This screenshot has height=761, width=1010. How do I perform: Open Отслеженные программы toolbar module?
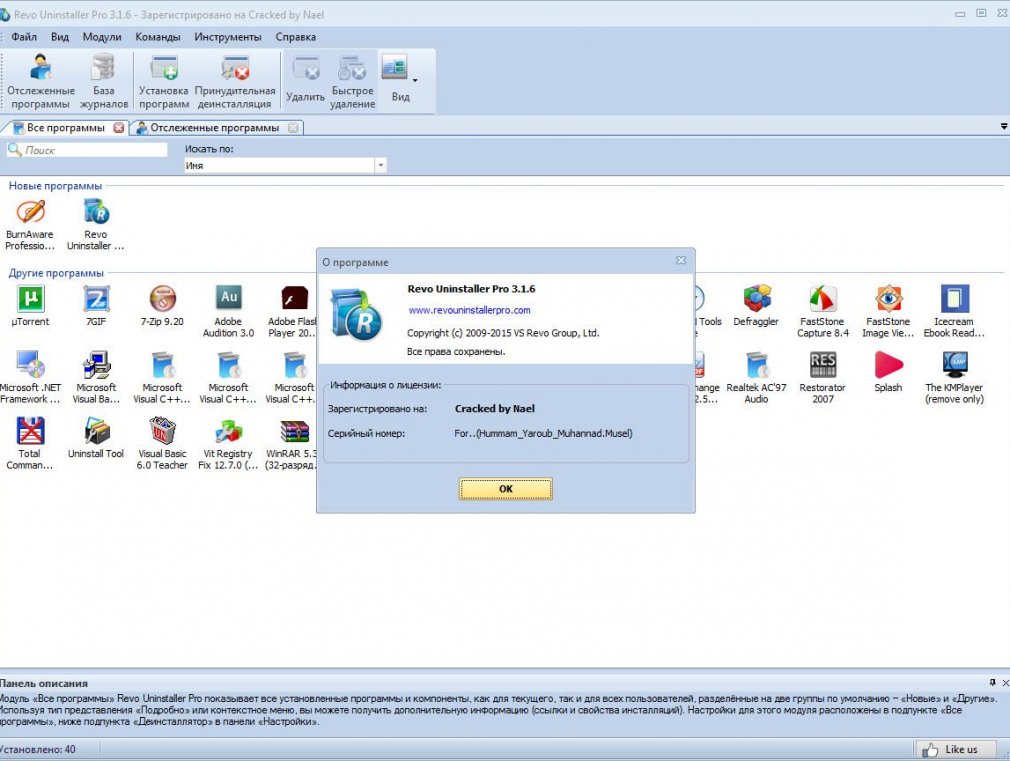point(41,81)
